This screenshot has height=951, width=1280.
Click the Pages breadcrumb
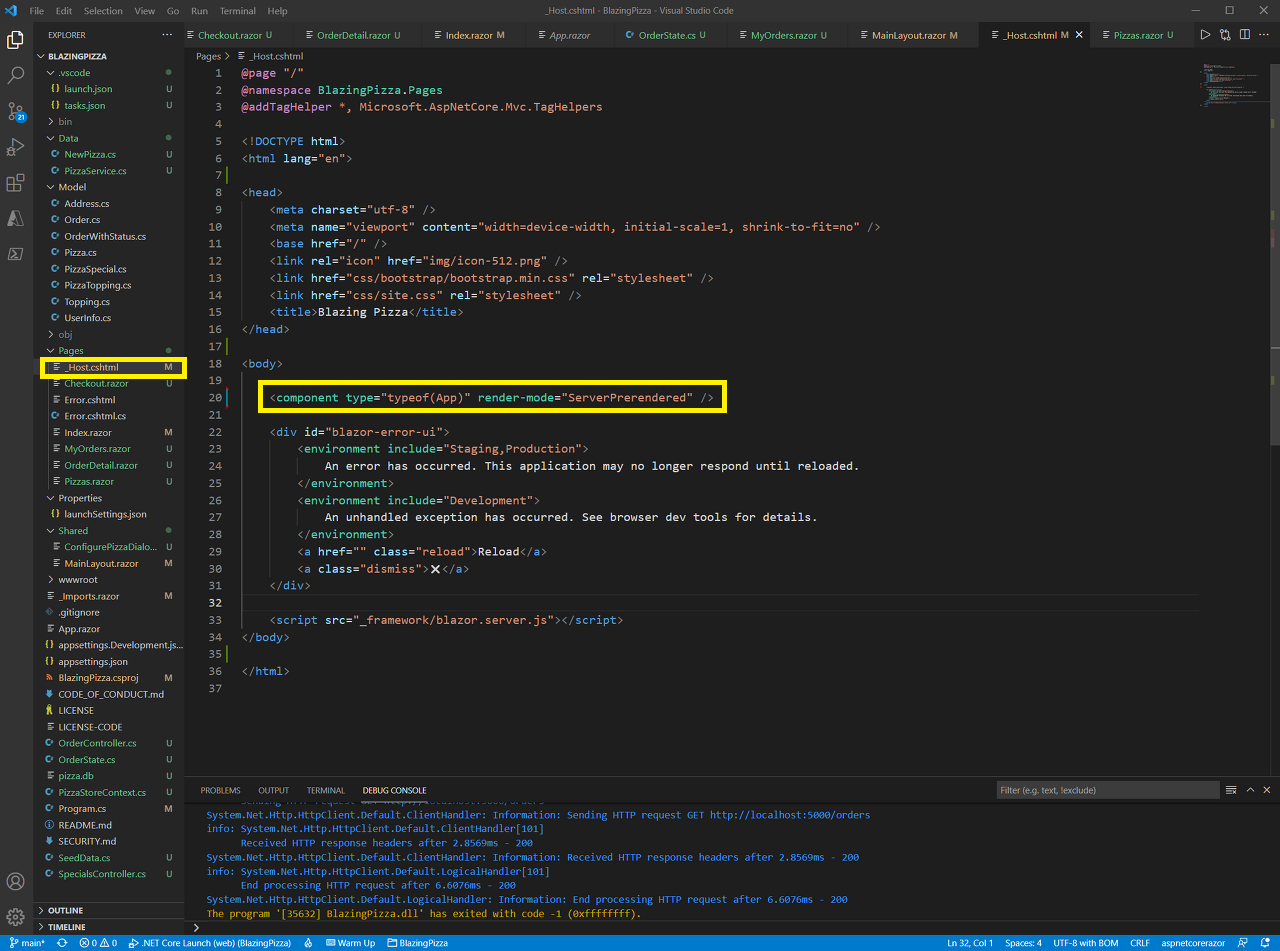[x=208, y=57]
